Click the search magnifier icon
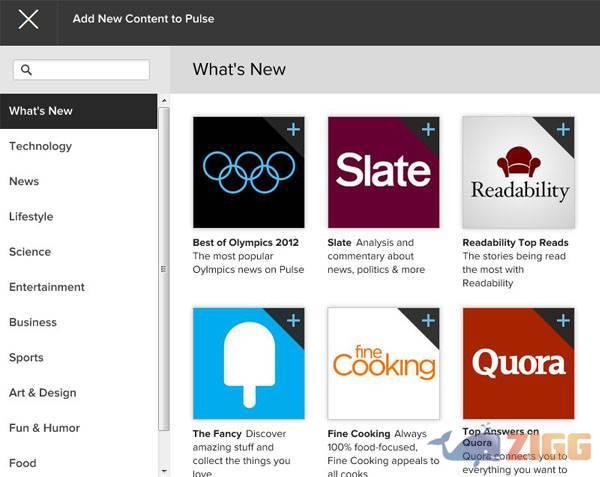Image resolution: width=600 pixels, height=477 pixels. (x=26, y=70)
